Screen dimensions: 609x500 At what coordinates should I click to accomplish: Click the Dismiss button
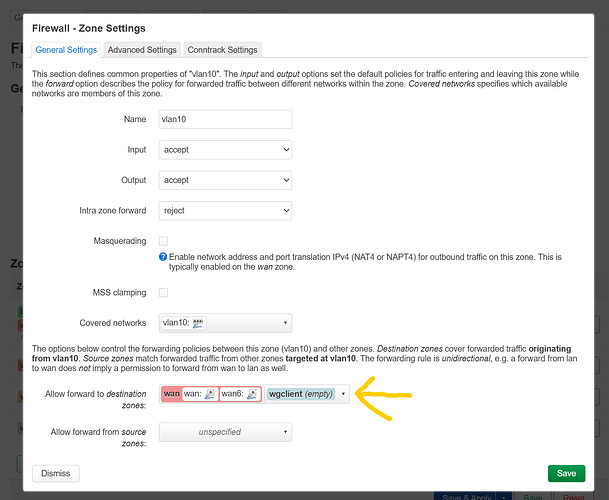tap(56, 473)
